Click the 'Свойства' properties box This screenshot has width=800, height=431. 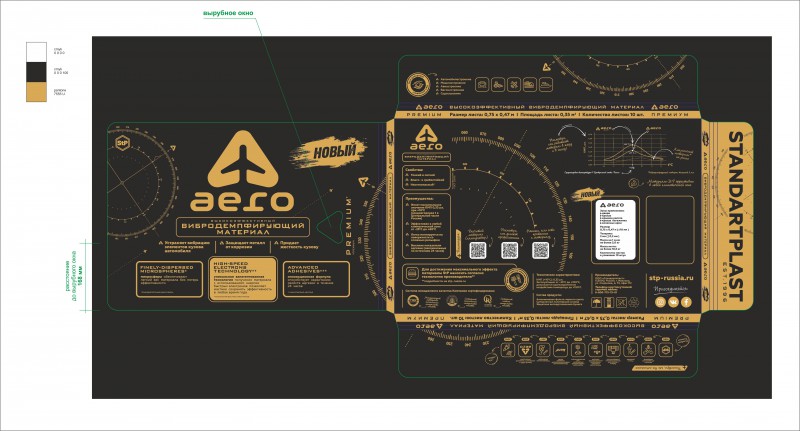[x=427, y=177]
